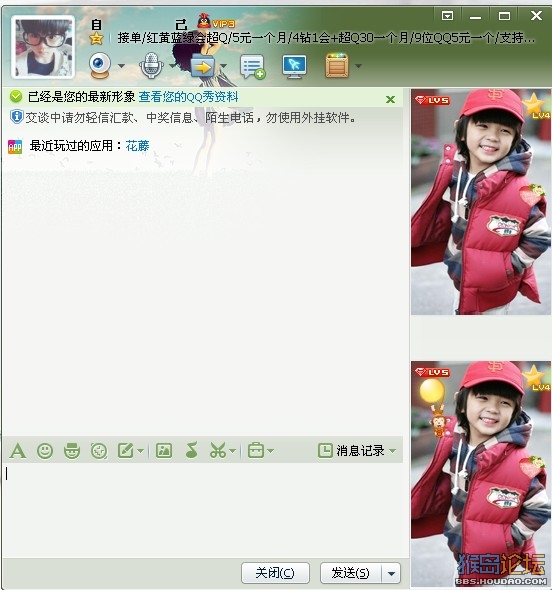
Task: Open the applications box icon
Action: click(337, 65)
